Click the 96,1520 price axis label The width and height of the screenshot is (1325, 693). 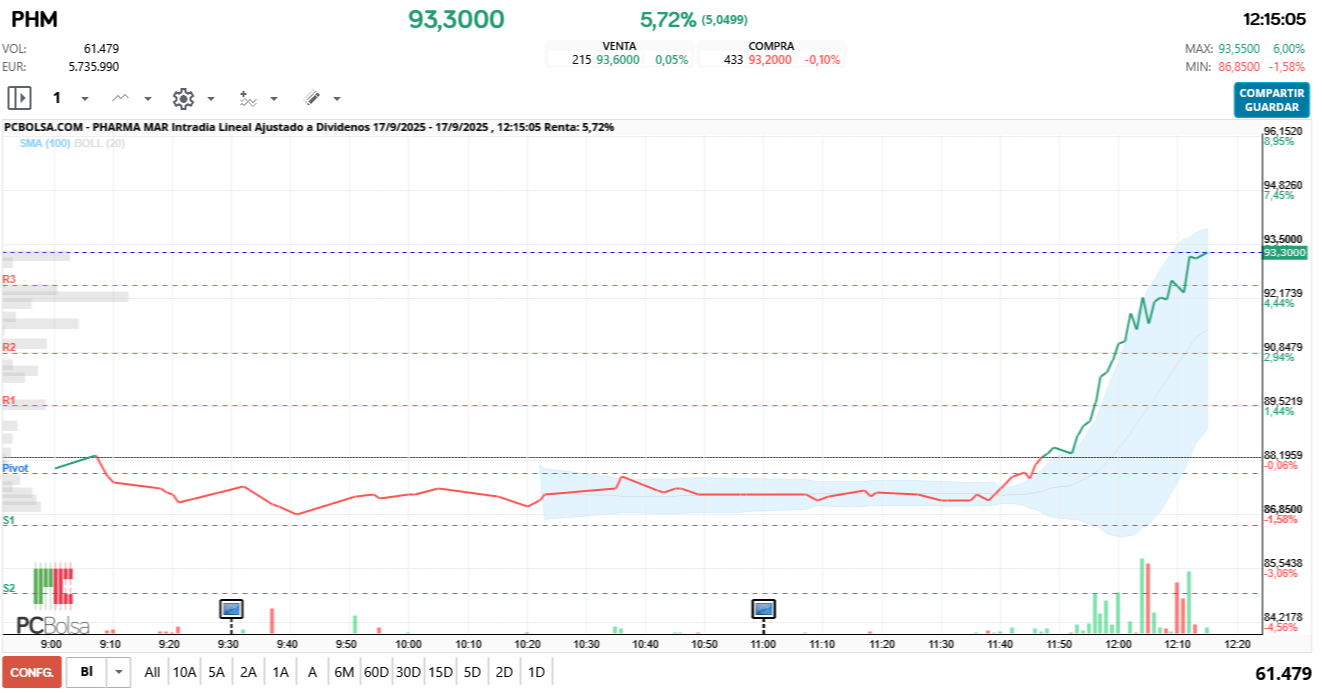click(x=1284, y=131)
